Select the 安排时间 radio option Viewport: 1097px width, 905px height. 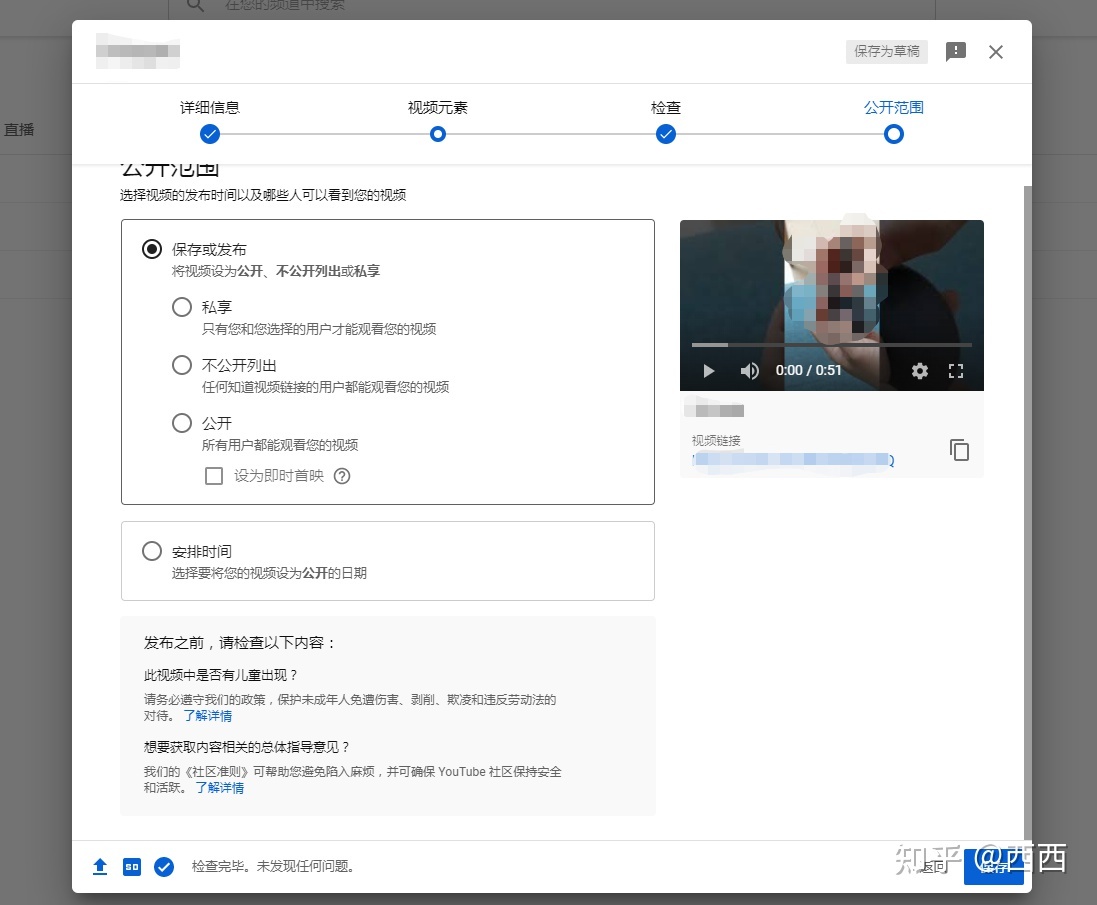[152, 551]
